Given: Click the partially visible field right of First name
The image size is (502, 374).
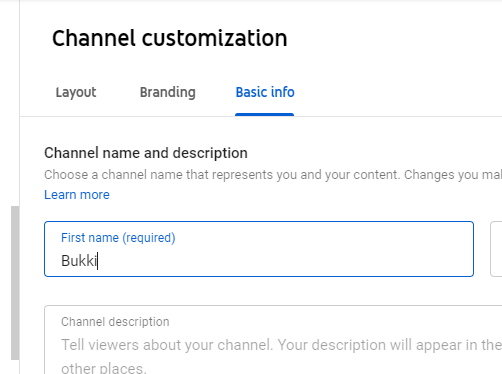Looking at the screenshot, I should (496, 249).
